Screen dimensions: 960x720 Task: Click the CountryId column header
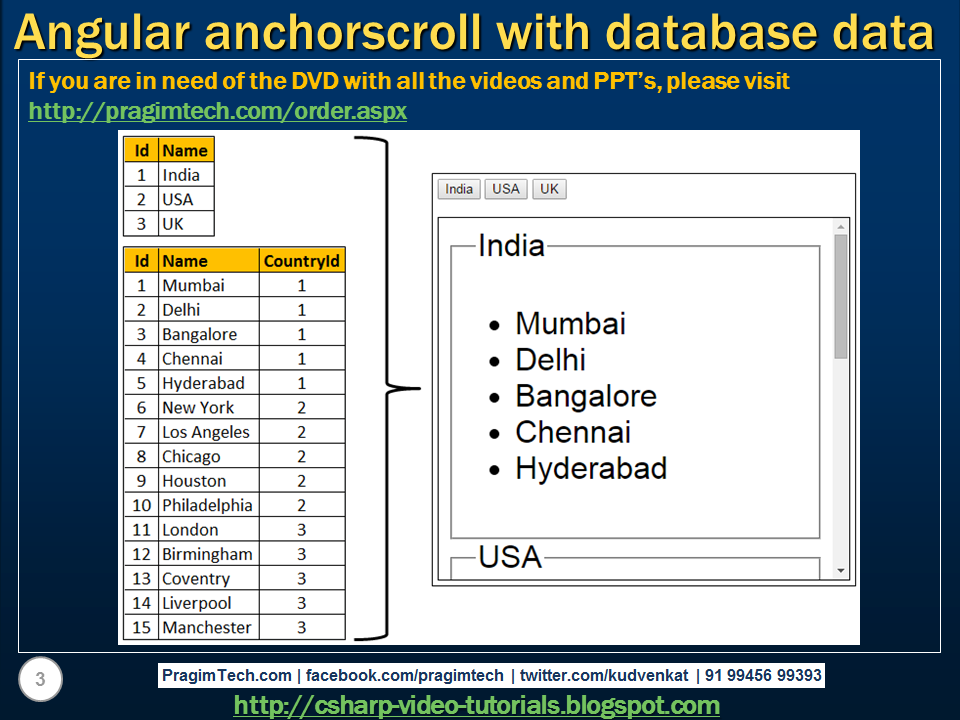(302, 260)
